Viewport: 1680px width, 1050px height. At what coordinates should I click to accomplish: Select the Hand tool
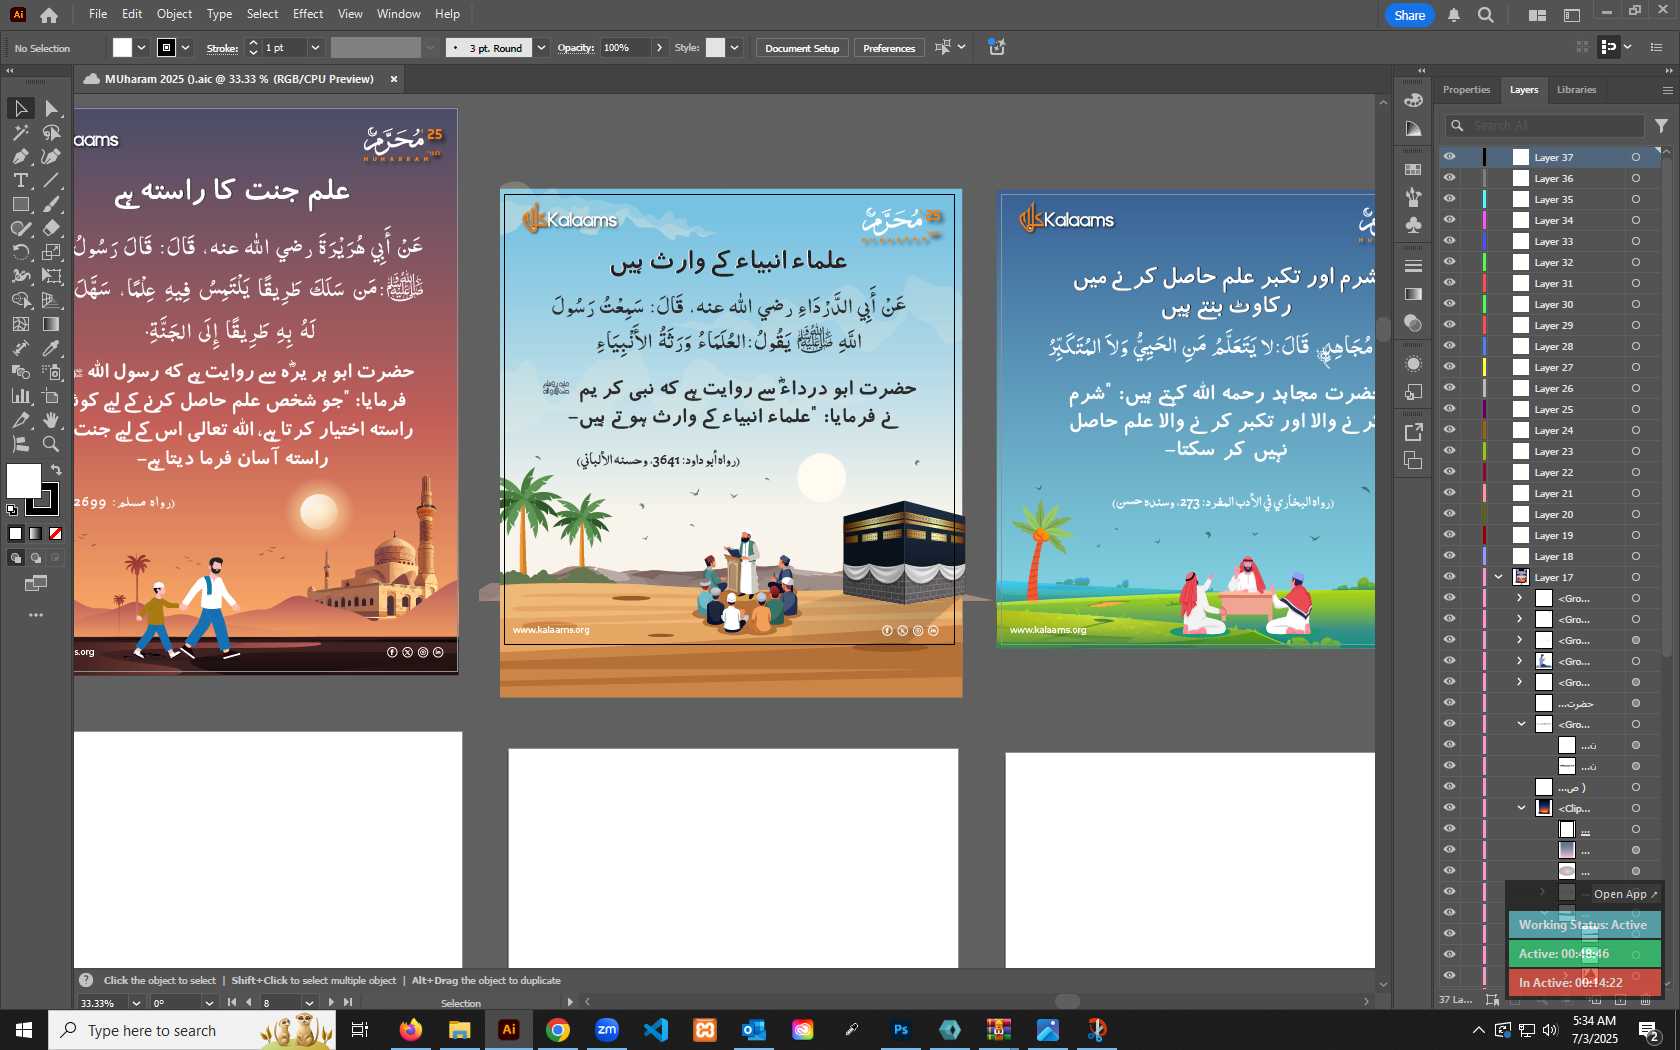click(51, 420)
